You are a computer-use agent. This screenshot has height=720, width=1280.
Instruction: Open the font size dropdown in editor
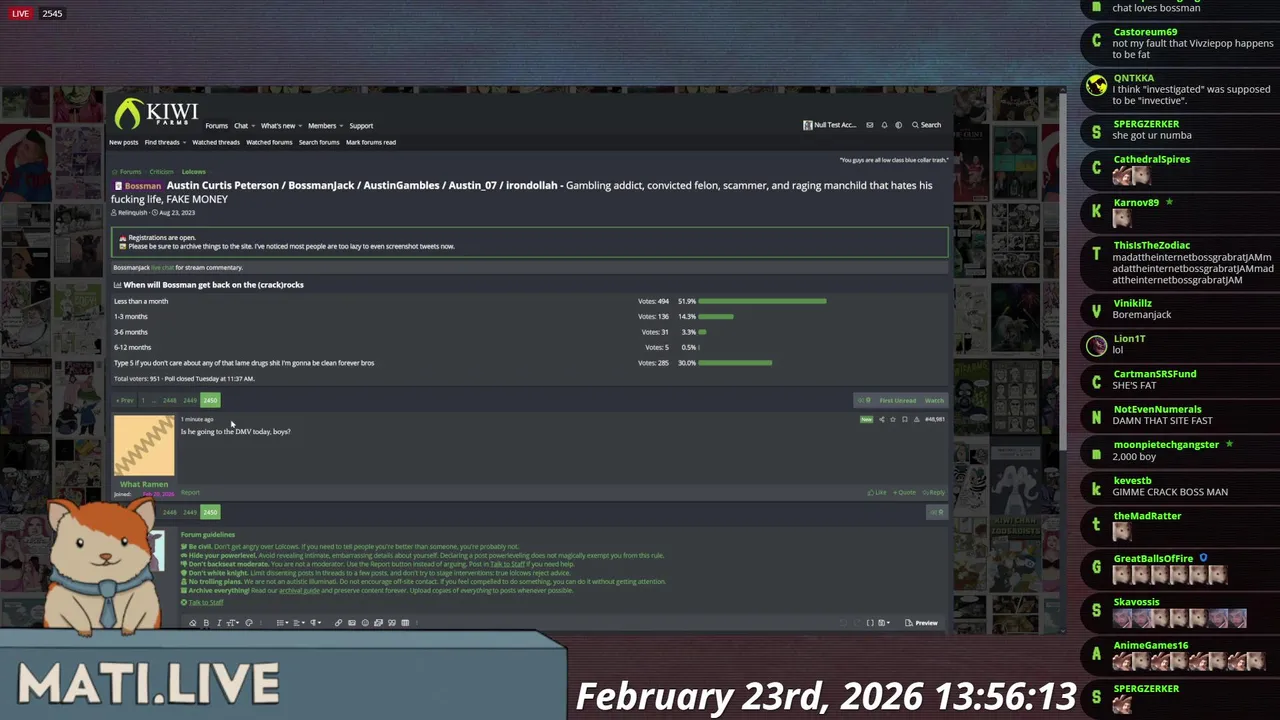click(x=233, y=623)
